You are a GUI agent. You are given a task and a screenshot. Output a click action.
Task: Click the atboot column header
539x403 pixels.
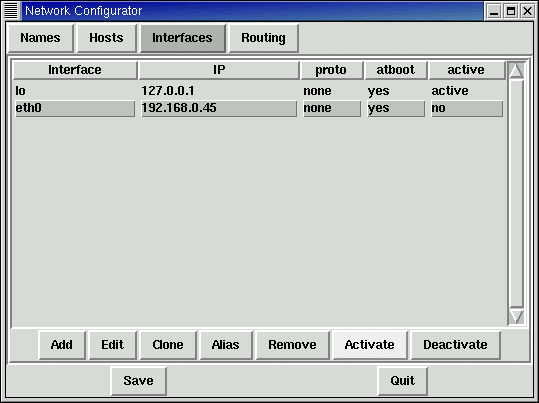pyautogui.click(x=396, y=70)
